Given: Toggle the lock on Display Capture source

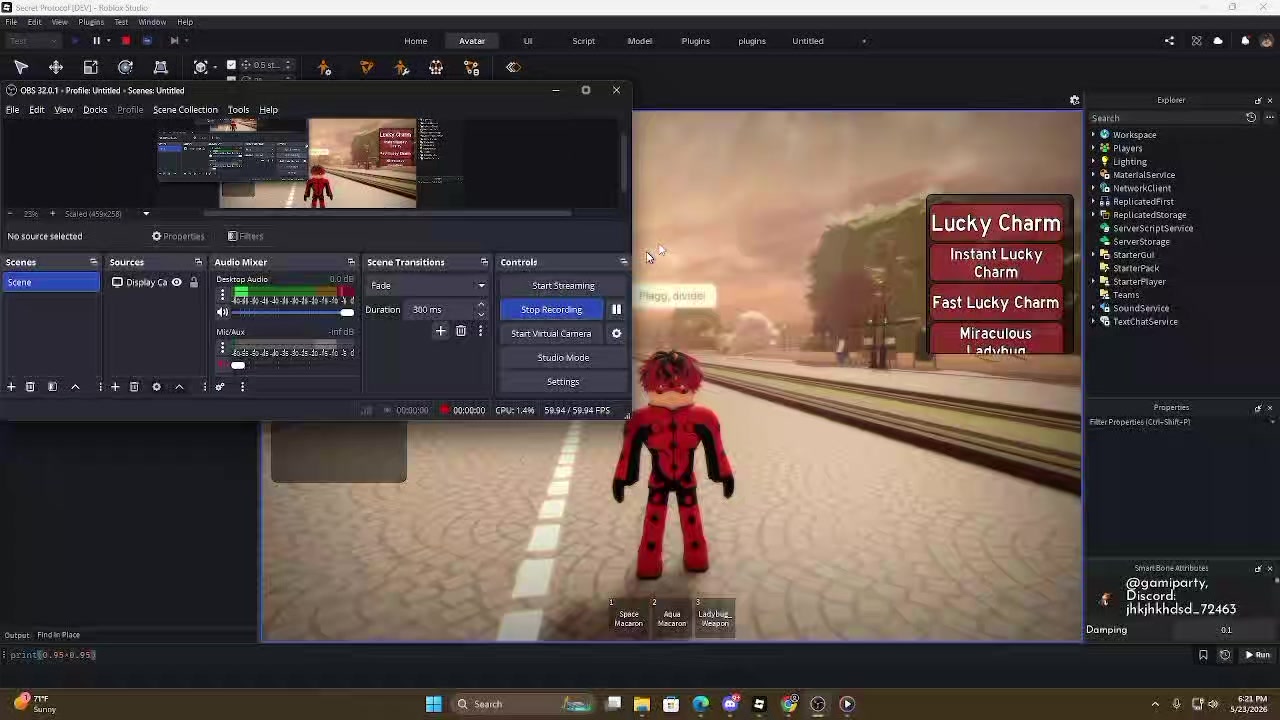Looking at the screenshot, I should click(x=194, y=283).
